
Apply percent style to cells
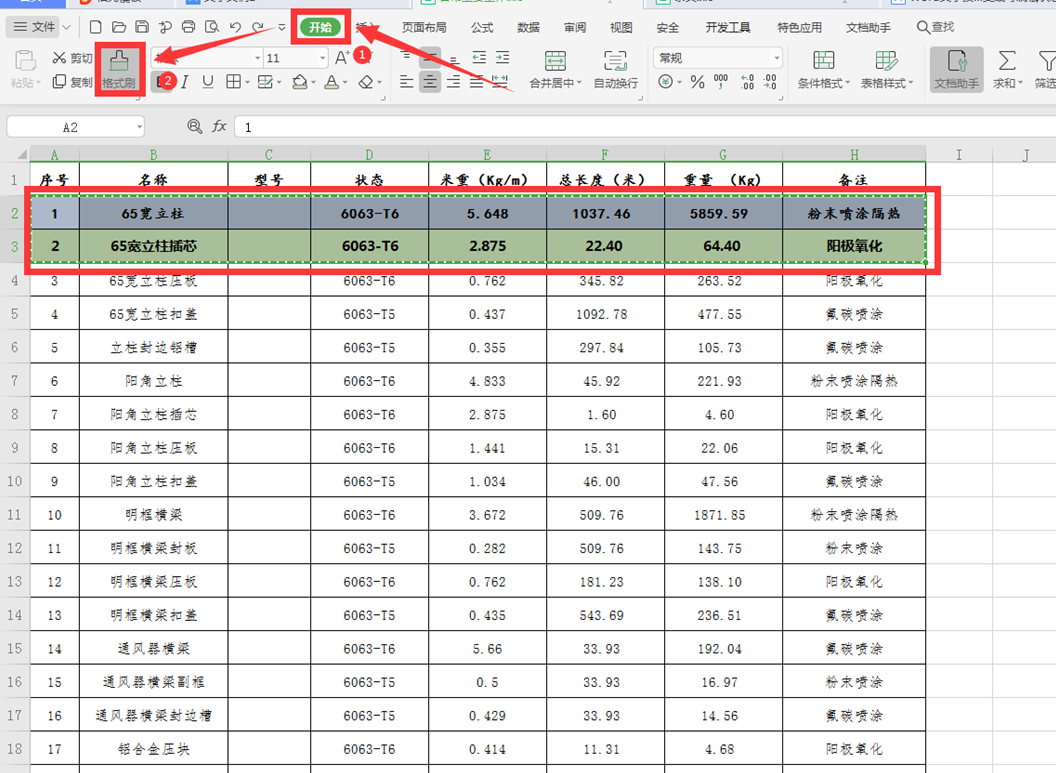(698, 82)
